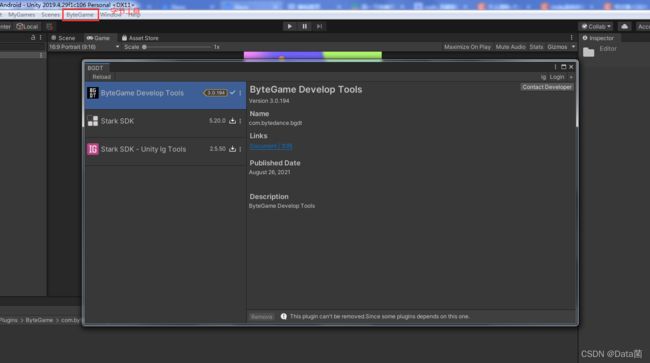Click the Contact Developer button

click(547, 87)
